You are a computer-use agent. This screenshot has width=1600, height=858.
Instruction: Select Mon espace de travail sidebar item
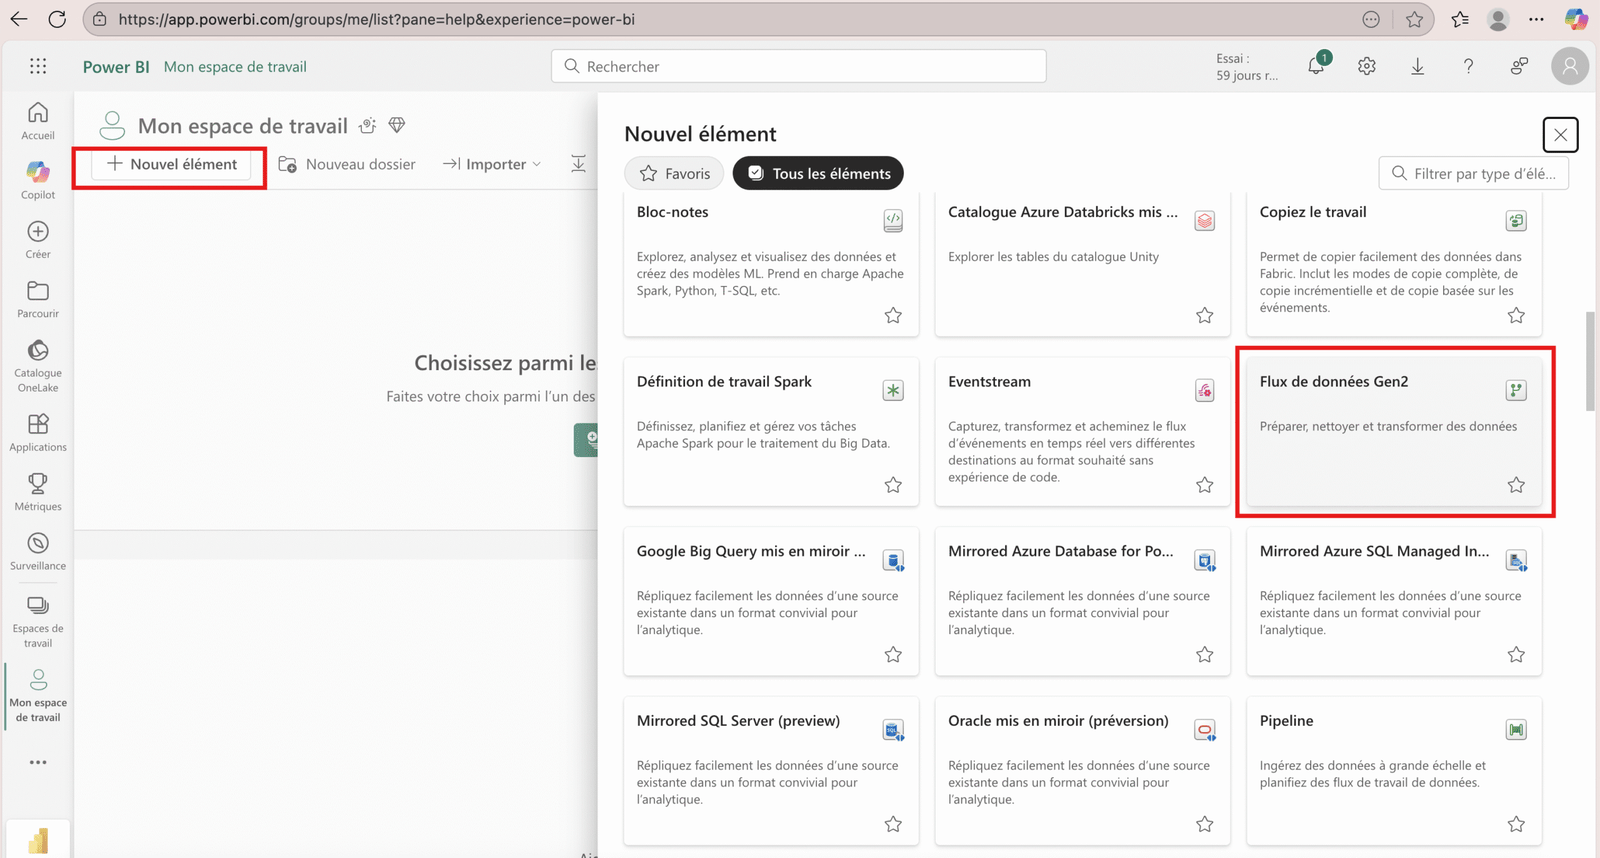click(x=38, y=695)
